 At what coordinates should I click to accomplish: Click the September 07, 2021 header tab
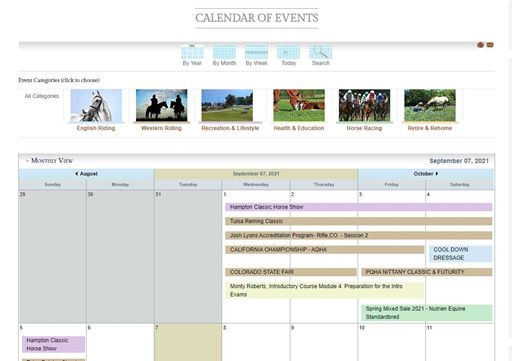coord(256,174)
